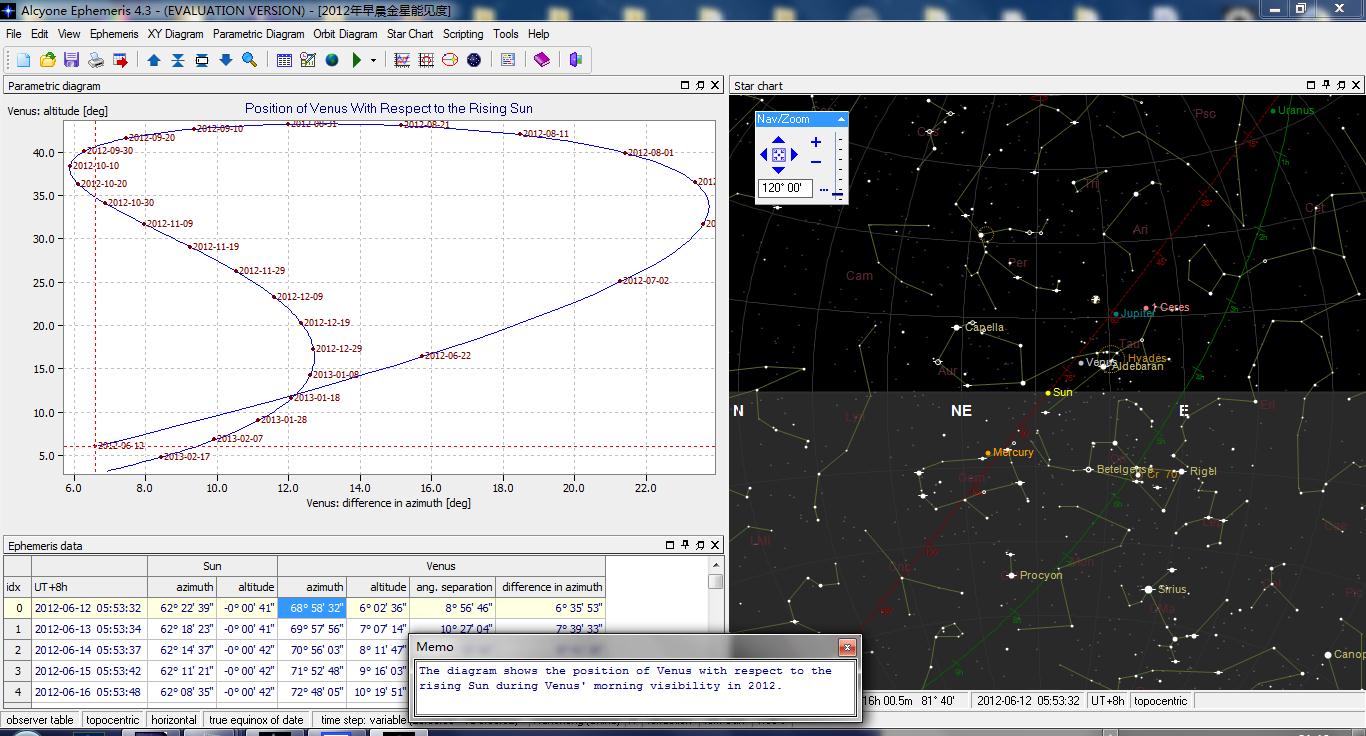Zoom out with Nav/Zoom minus button
1366x736 pixels.
816,162
